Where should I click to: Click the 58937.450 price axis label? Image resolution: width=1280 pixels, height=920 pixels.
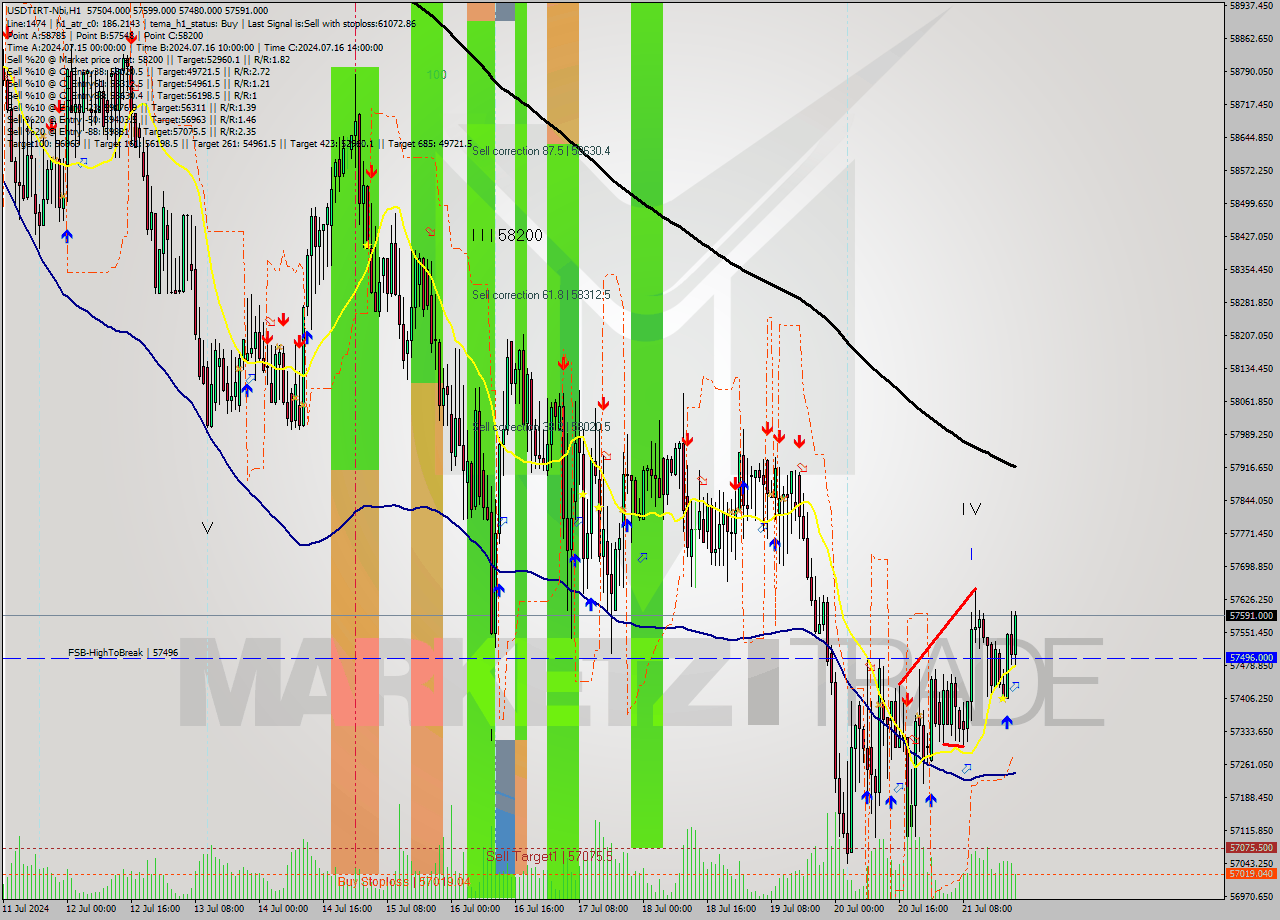[x=1253, y=5]
